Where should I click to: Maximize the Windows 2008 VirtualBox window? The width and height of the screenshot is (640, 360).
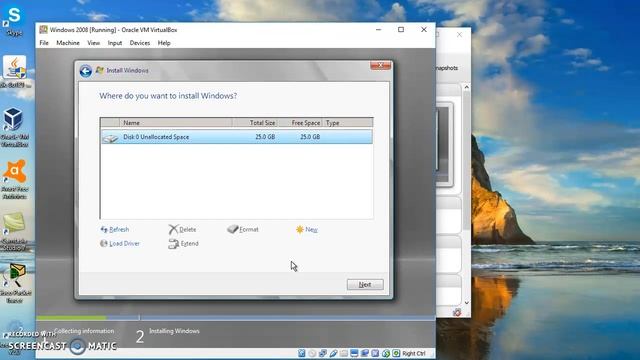[x=401, y=29]
